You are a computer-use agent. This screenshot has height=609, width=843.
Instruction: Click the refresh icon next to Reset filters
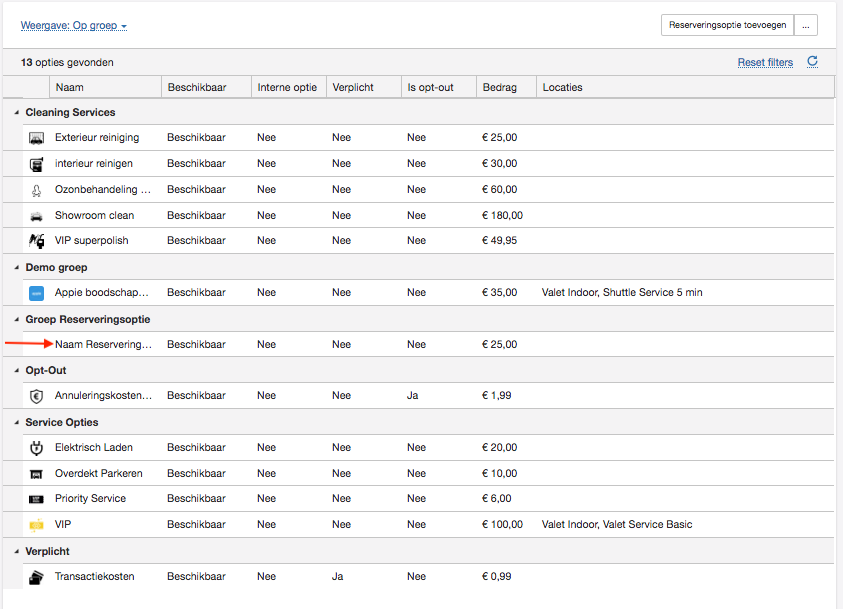pos(812,62)
